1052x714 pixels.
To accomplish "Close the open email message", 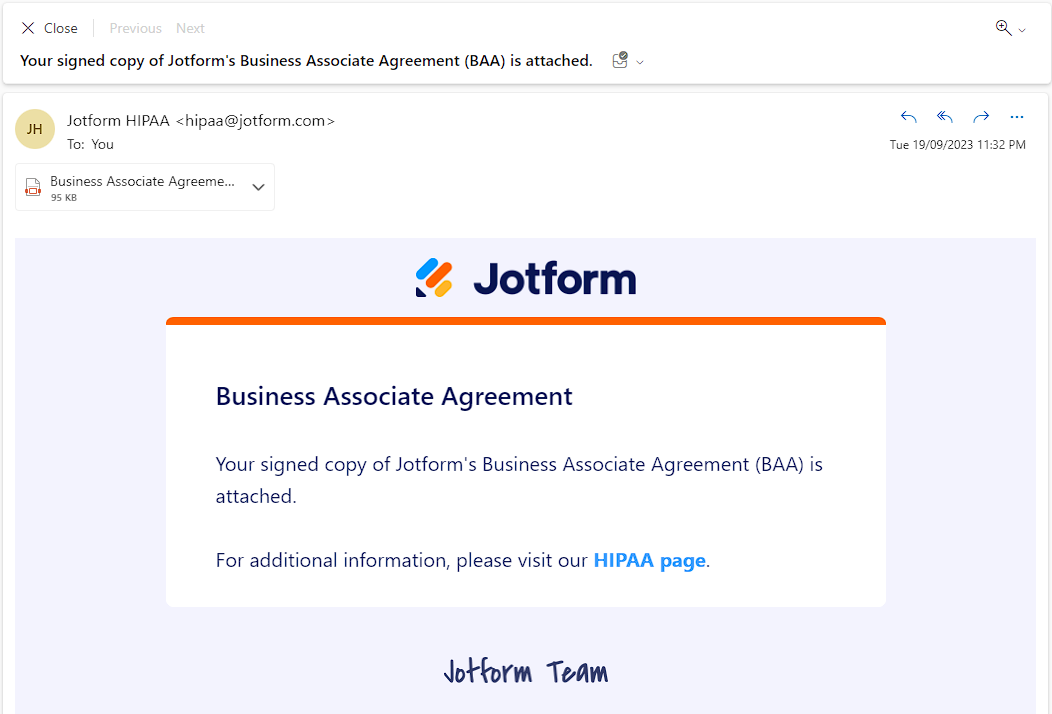I will 49,28.
